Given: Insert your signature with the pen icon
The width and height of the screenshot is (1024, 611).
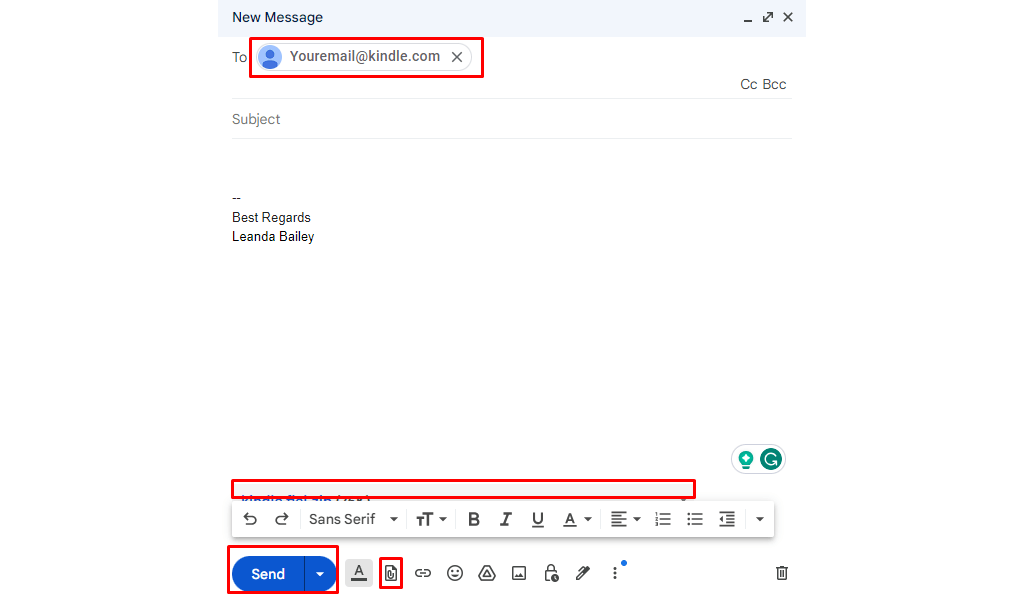Looking at the screenshot, I should 583,572.
